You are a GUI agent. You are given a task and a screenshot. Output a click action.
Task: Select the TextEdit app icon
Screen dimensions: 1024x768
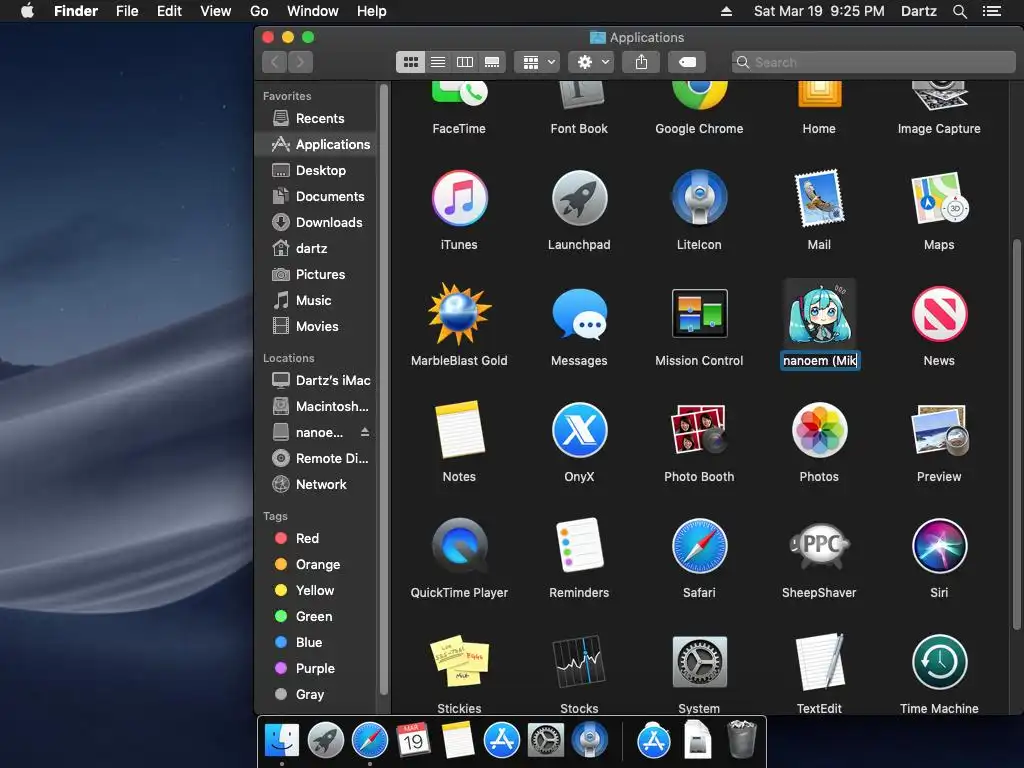pyautogui.click(x=819, y=661)
